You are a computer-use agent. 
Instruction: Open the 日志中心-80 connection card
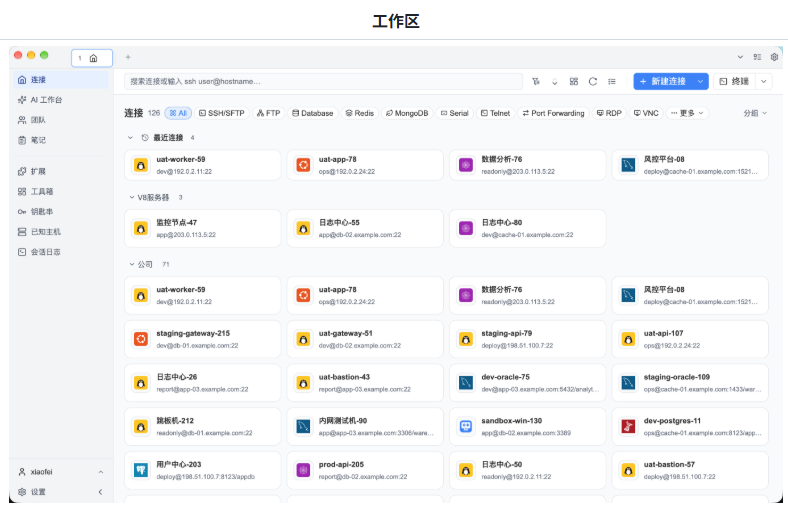[x=528, y=229]
